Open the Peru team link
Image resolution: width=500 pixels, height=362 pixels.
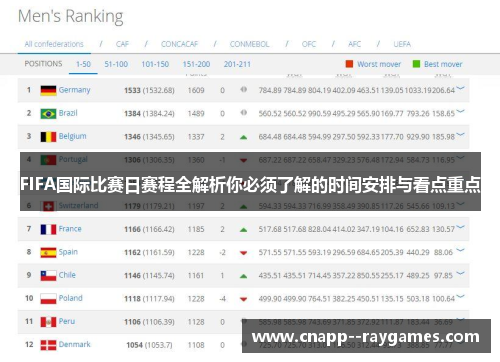tap(67, 321)
